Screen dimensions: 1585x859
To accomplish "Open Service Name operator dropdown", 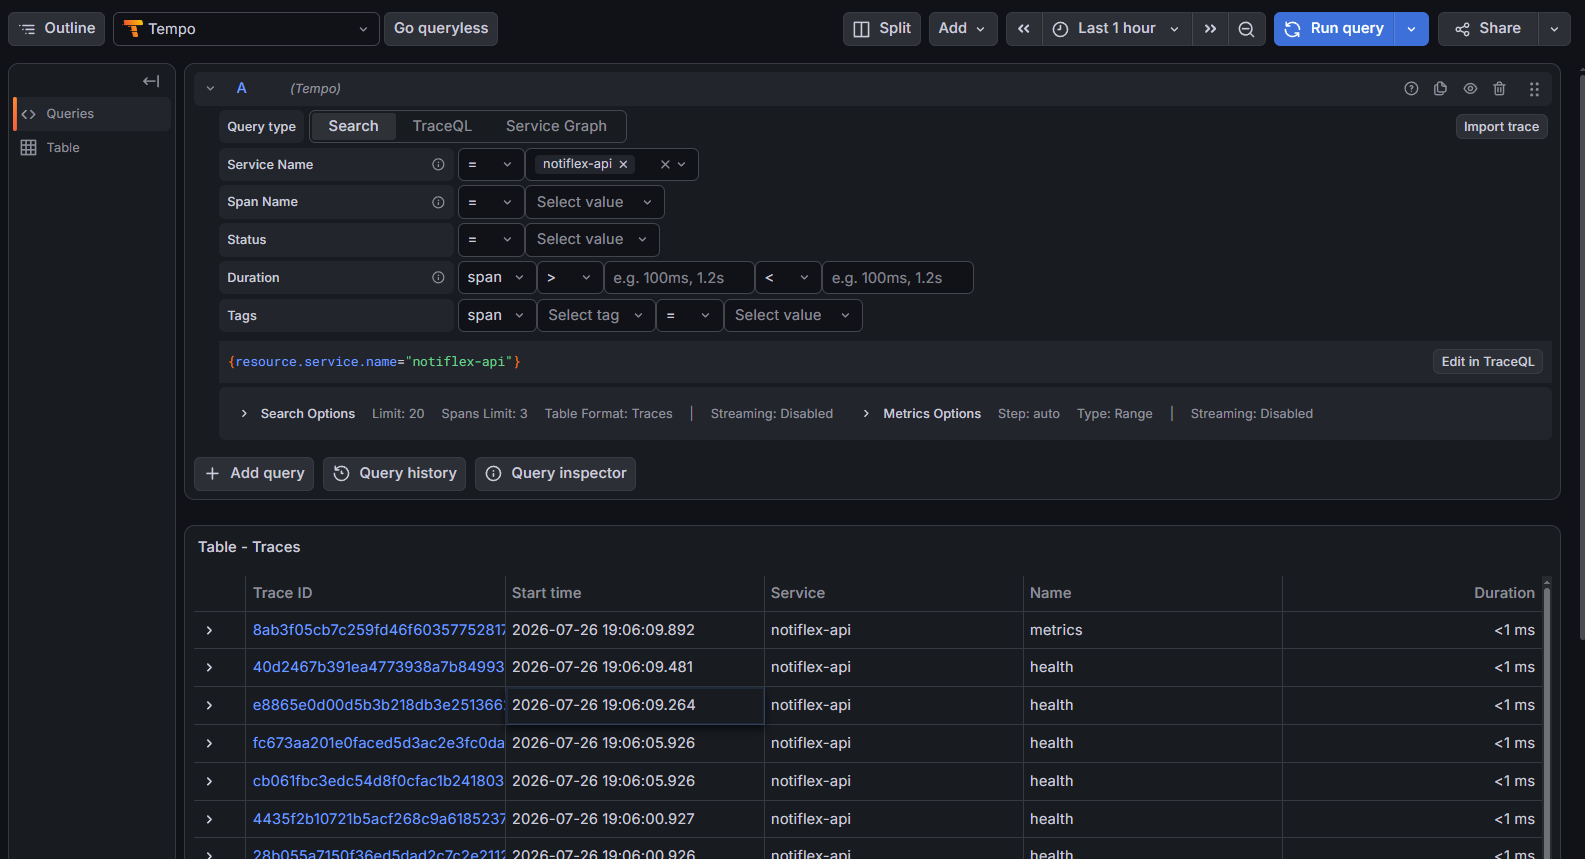I will click(490, 164).
